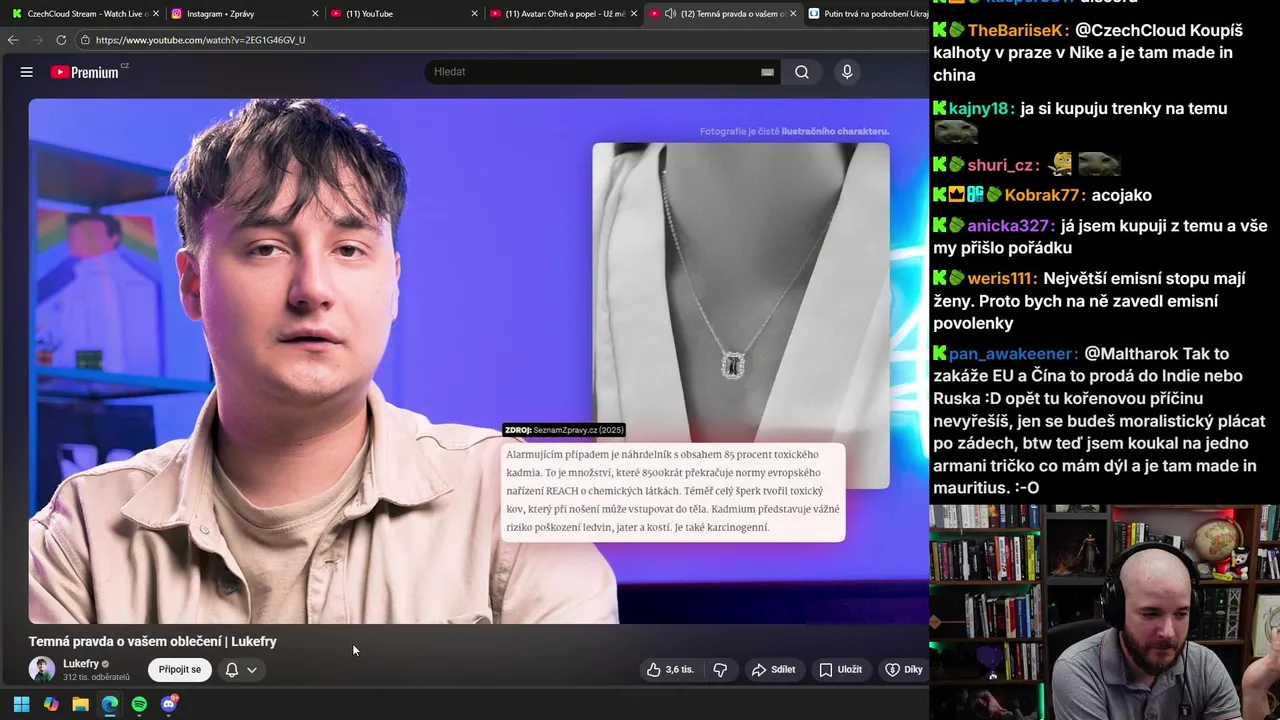Image resolution: width=1280 pixels, height=720 pixels.
Task: Click the video player to pause playback
Action: (x=478, y=360)
